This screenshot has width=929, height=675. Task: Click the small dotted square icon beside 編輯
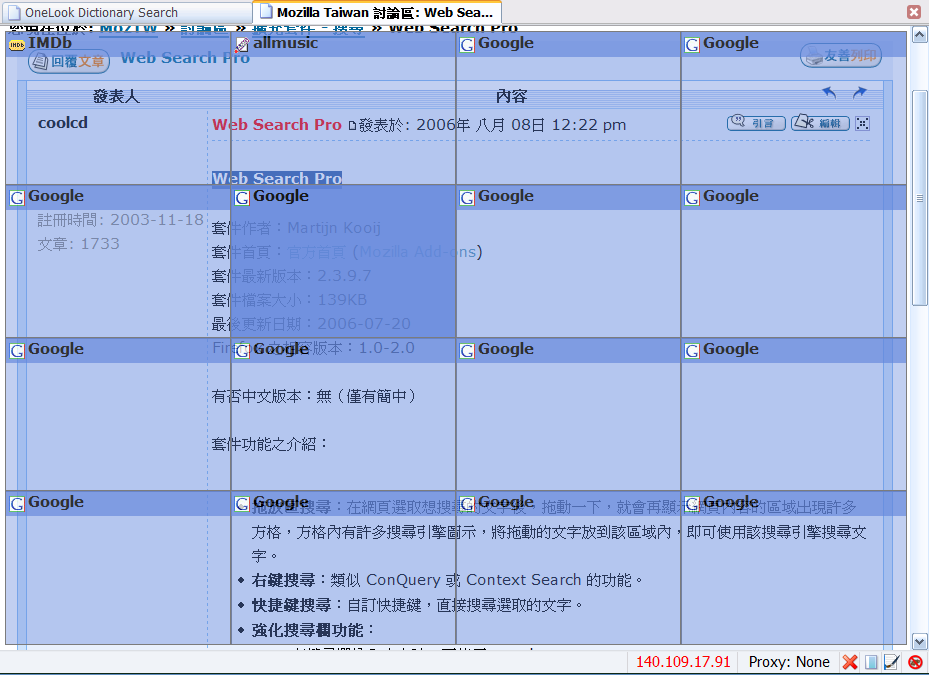pos(863,123)
